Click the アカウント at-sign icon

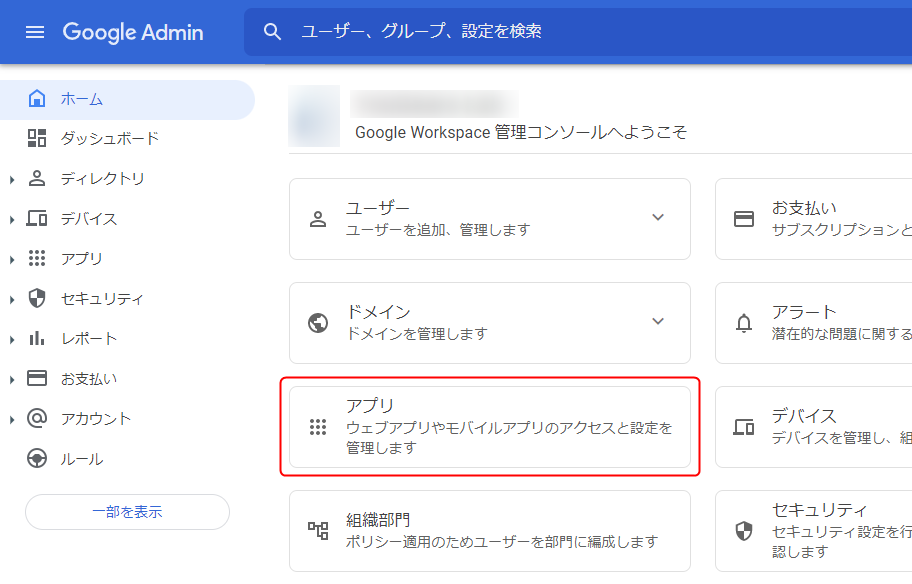[37, 418]
